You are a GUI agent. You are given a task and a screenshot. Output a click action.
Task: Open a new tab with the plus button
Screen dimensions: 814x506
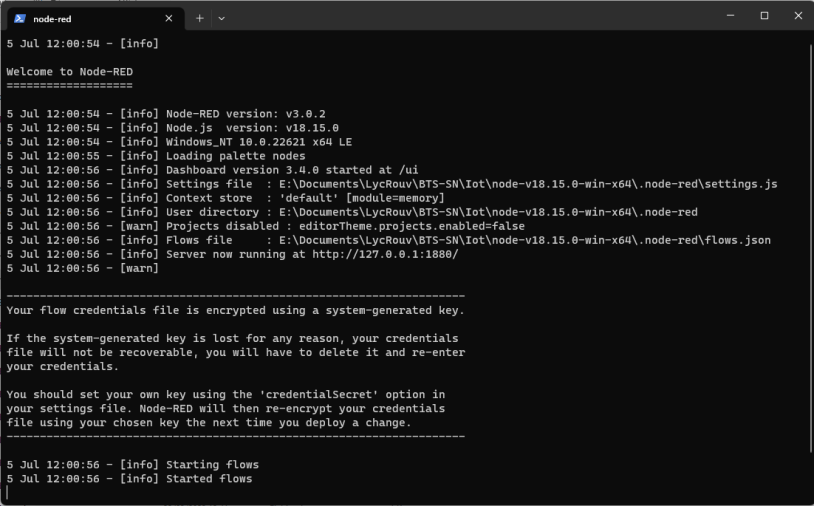tap(200, 18)
